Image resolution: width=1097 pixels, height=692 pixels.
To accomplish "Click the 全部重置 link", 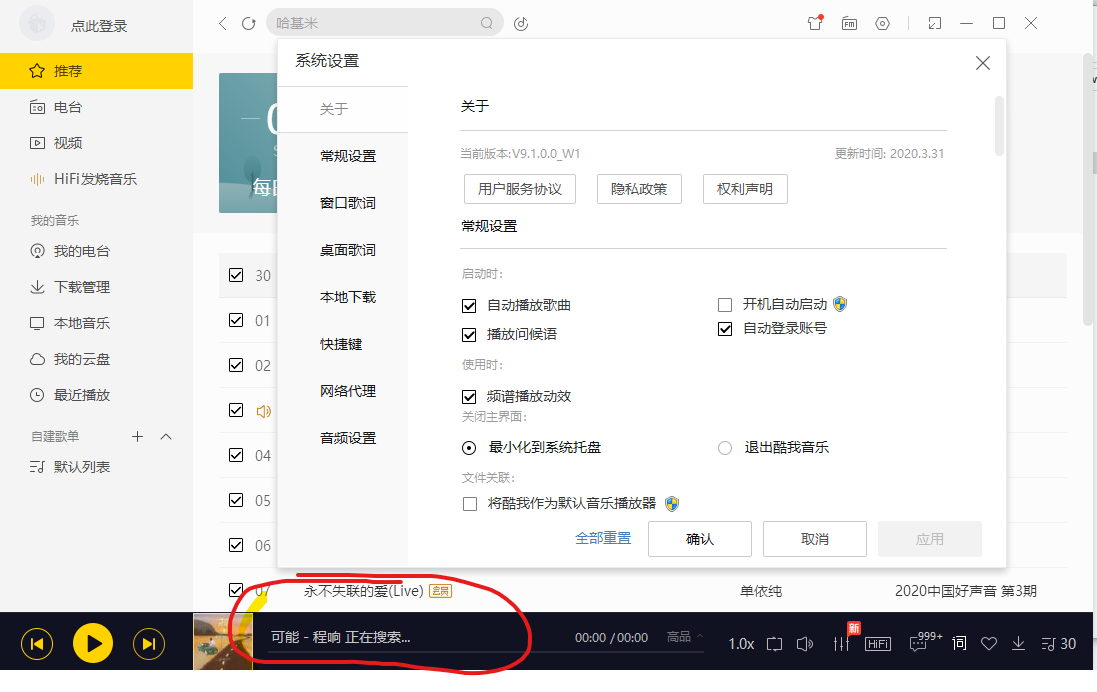I will pos(603,538).
